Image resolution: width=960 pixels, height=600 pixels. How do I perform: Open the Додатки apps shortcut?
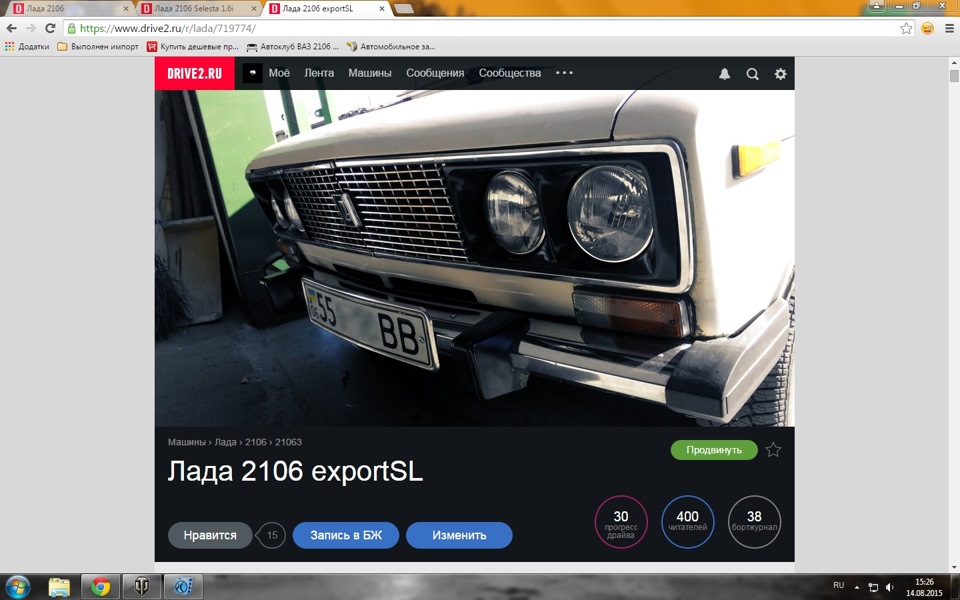pyautogui.click(x=27, y=47)
